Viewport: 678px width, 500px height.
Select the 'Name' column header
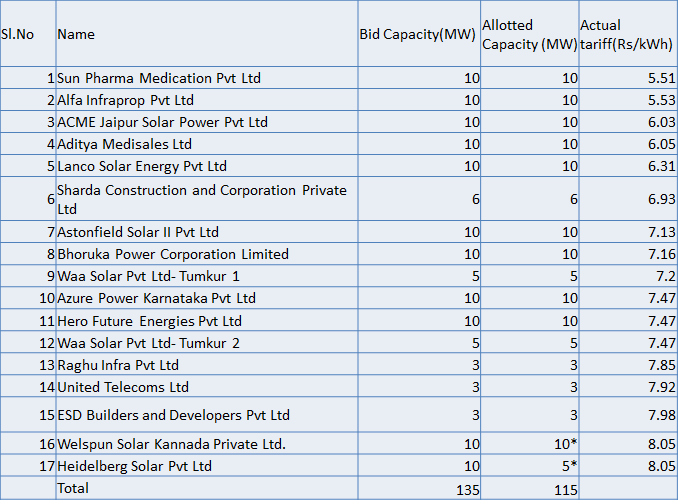point(207,34)
